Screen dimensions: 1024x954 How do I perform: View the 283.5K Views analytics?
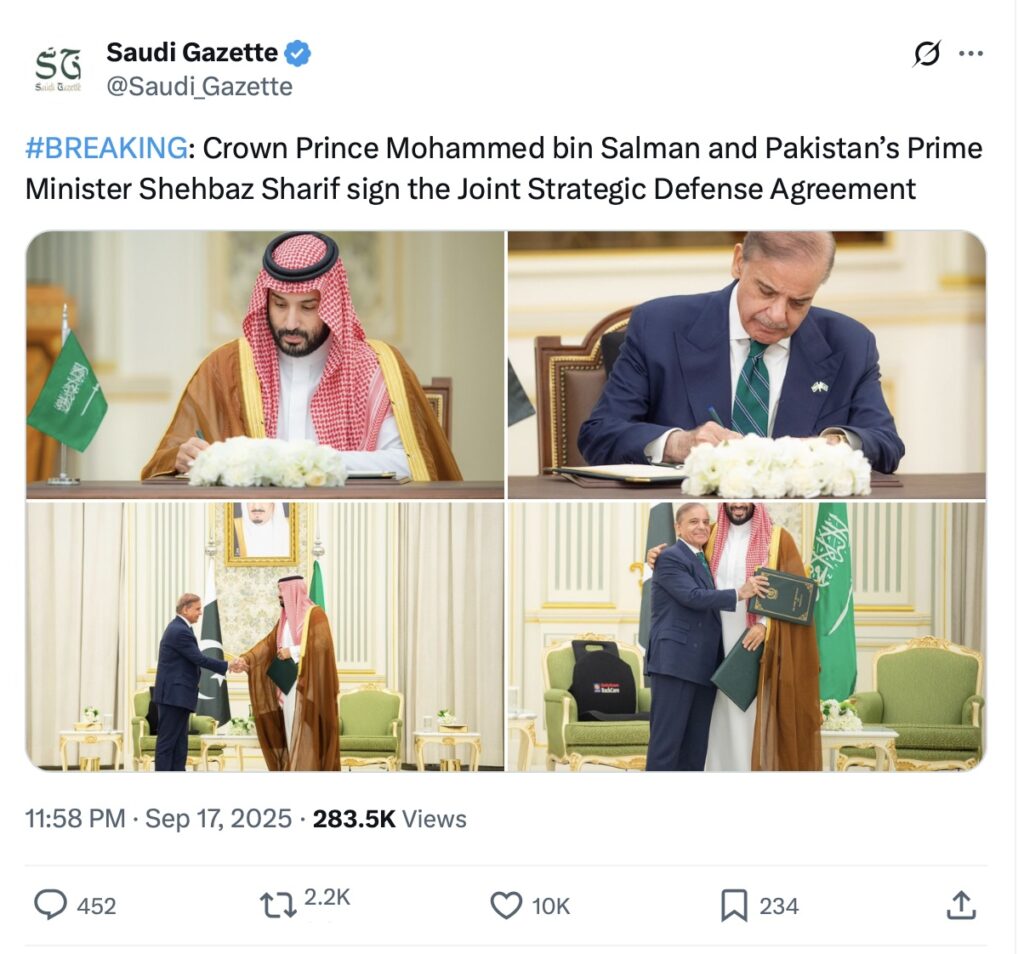[390, 818]
